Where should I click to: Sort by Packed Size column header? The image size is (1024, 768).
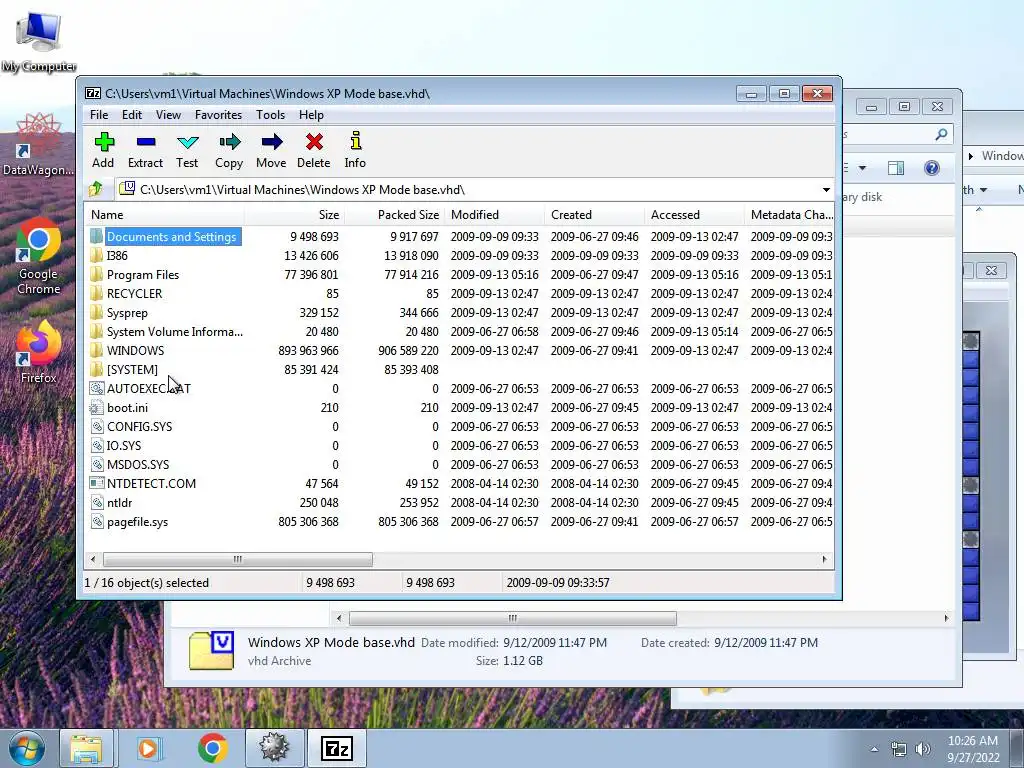[x=394, y=215]
